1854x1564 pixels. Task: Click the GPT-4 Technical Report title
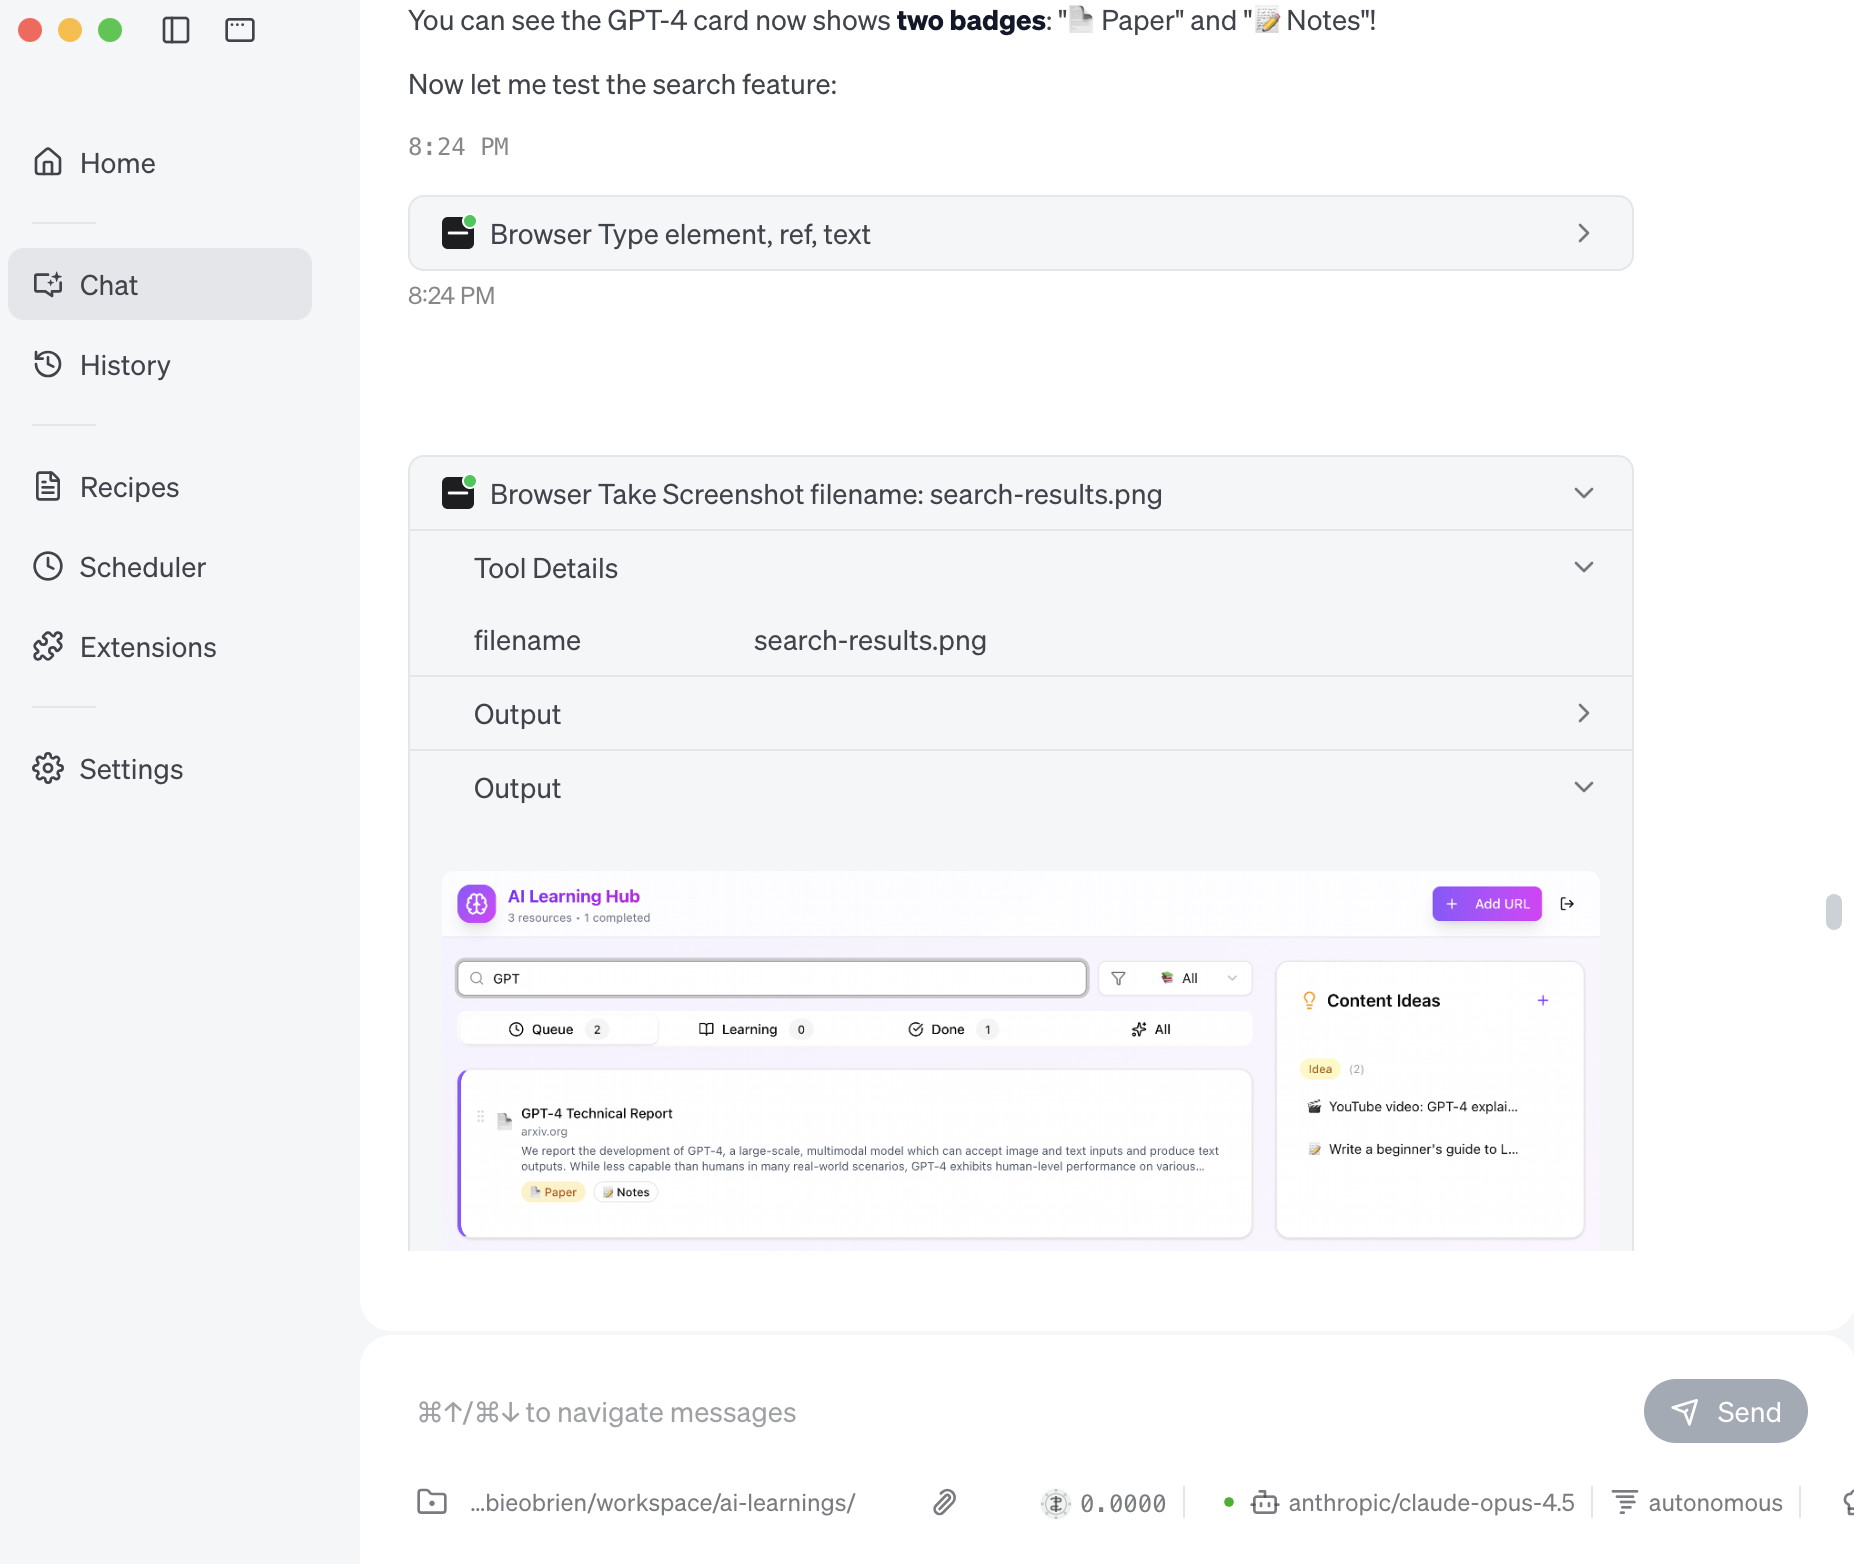coord(596,1113)
